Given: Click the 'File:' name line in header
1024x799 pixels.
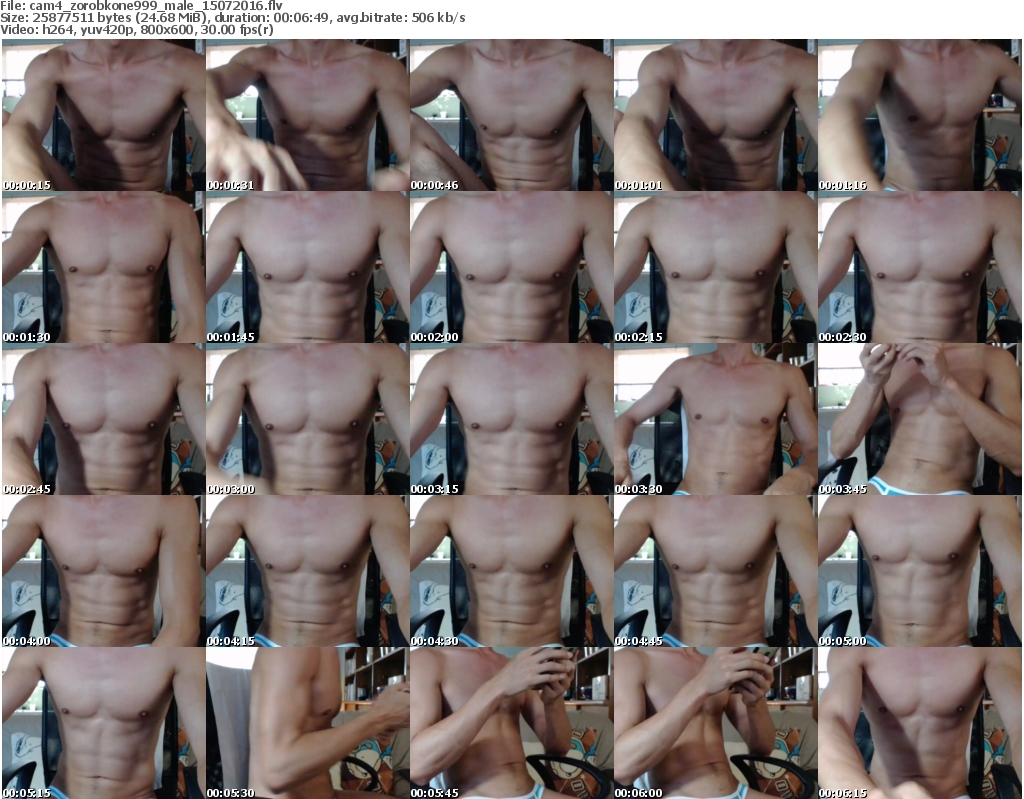Looking at the screenshot, I should (x=141, y=6).
